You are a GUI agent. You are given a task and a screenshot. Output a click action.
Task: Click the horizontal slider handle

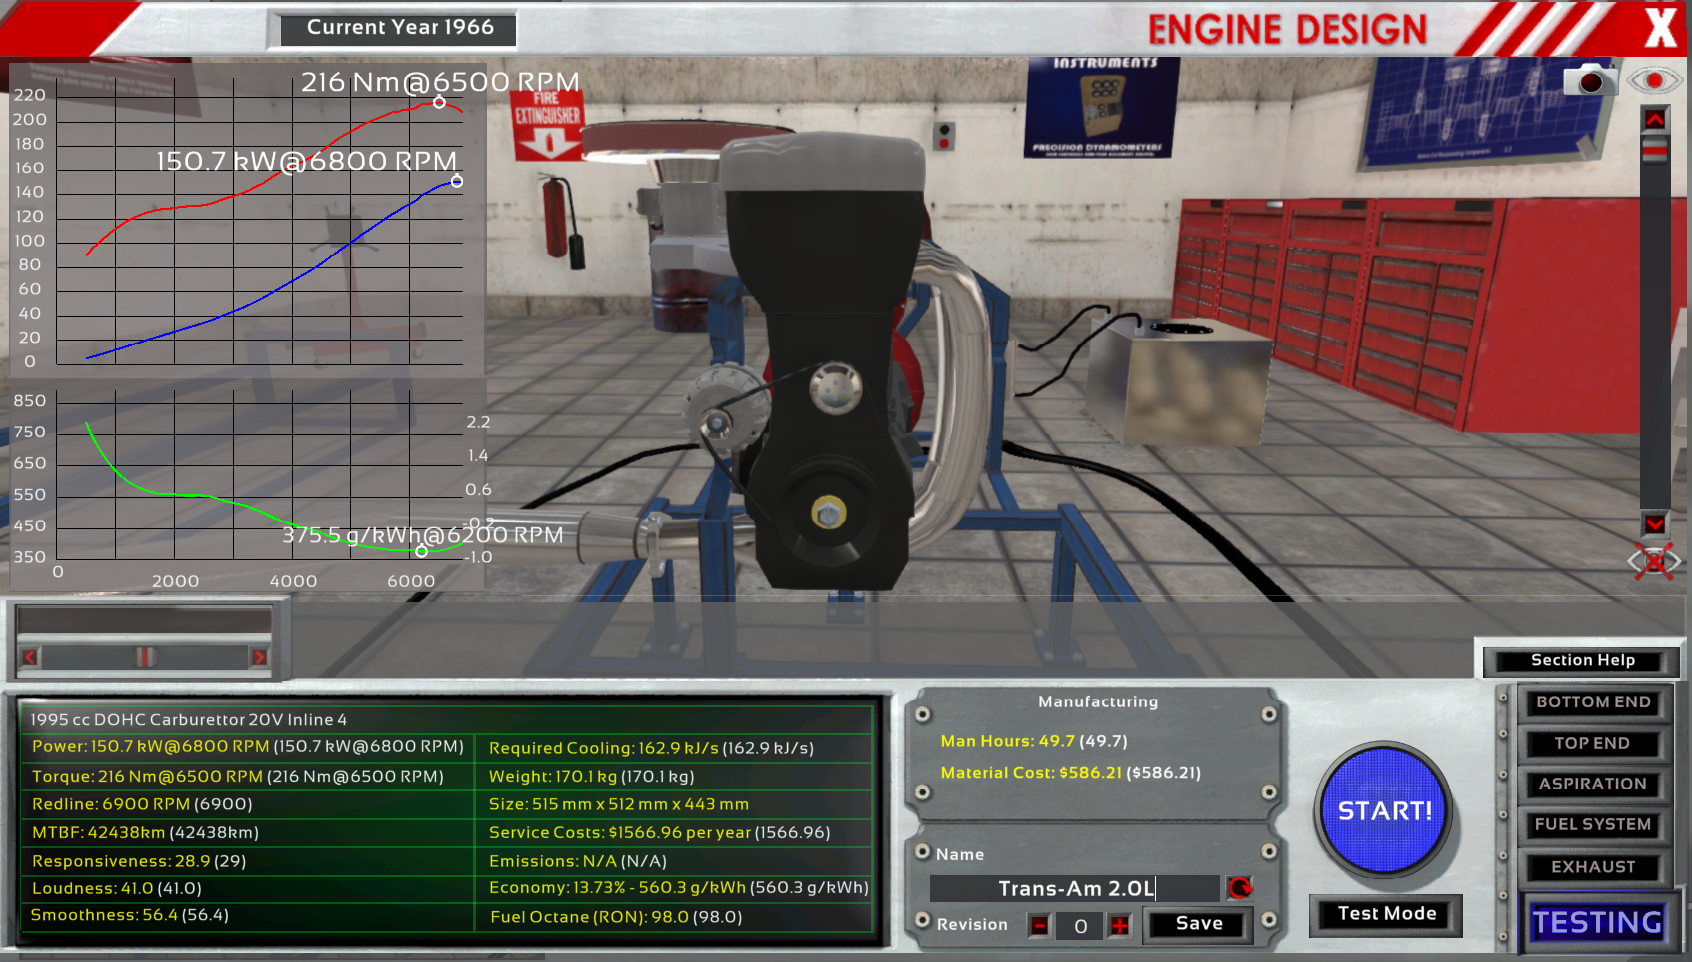pyautogui.click(x=145, y=657)
